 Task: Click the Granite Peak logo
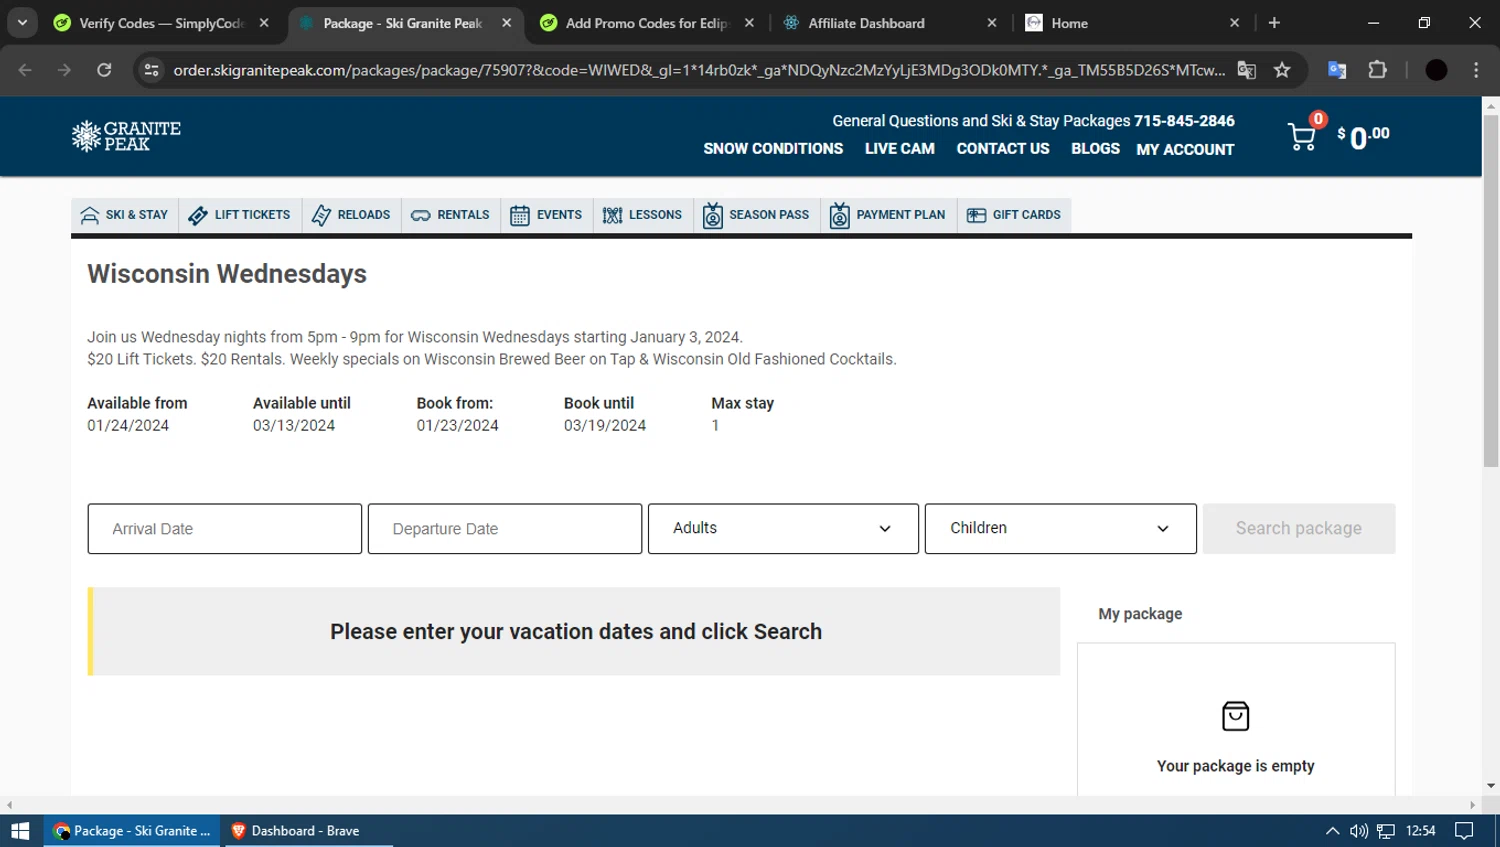(126, 136)
